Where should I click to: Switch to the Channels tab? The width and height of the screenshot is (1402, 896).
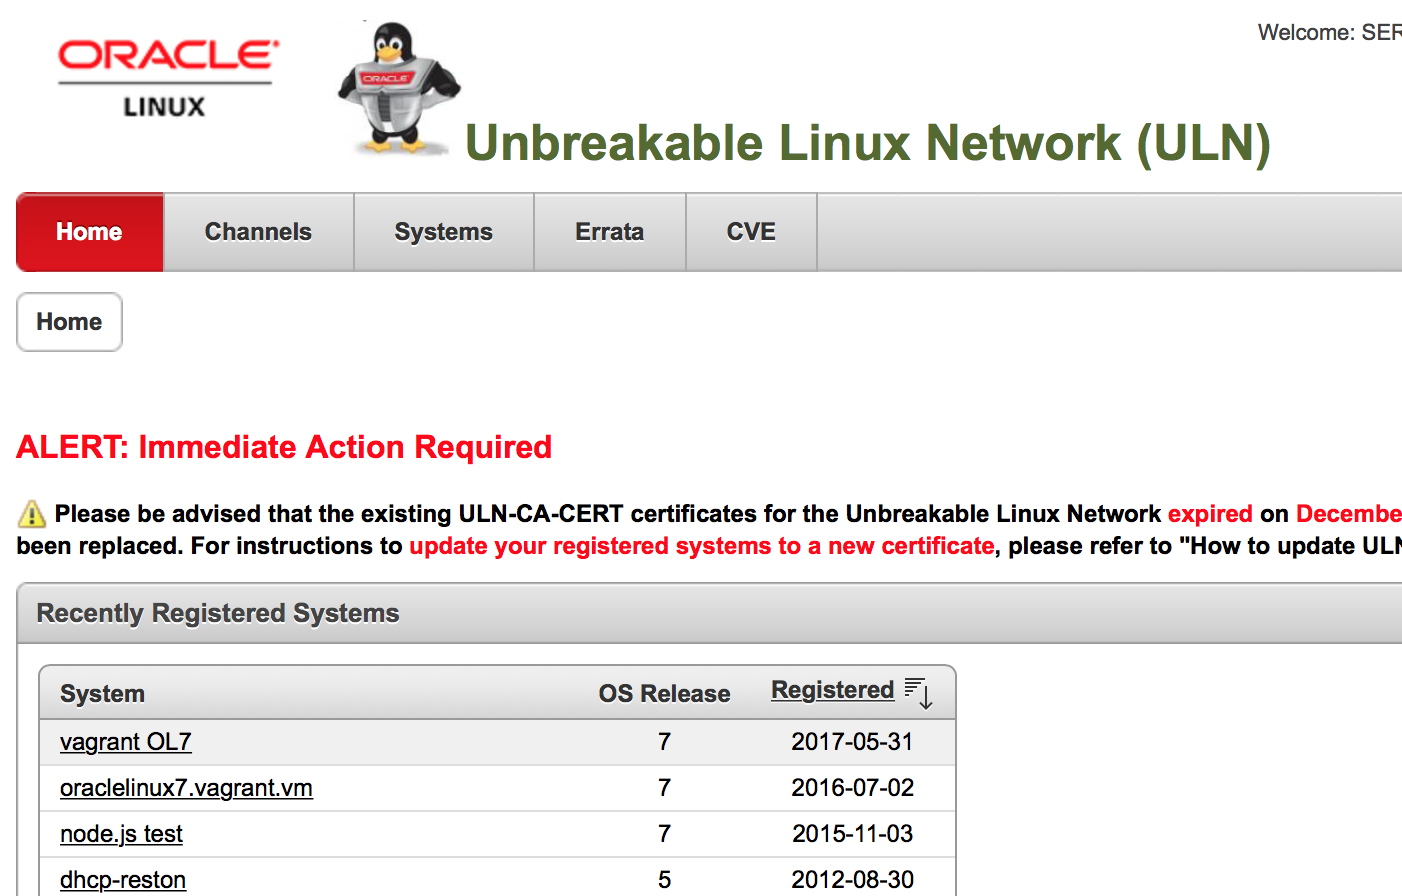[x=258, y=232]
